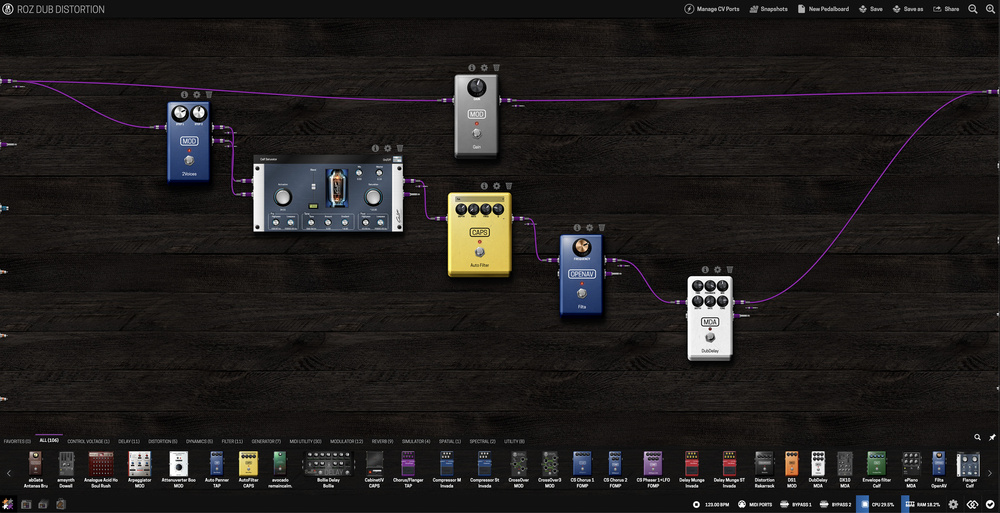Open Manage CV Ports

click(x=712, y=9)
